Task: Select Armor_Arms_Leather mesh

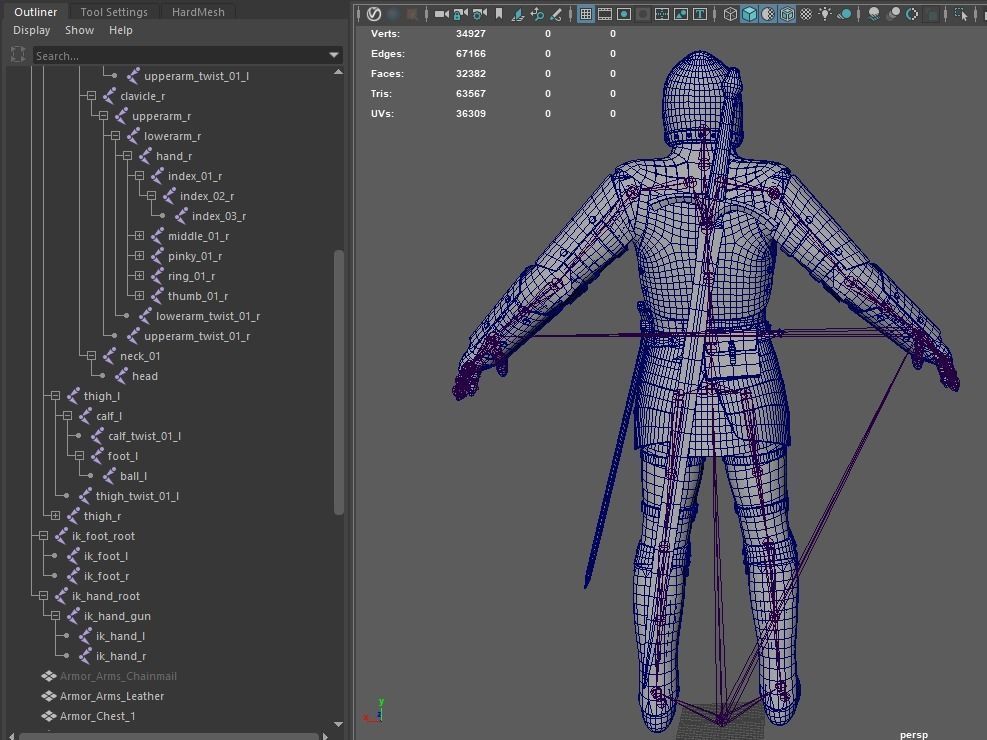Action: pos(112,696)
